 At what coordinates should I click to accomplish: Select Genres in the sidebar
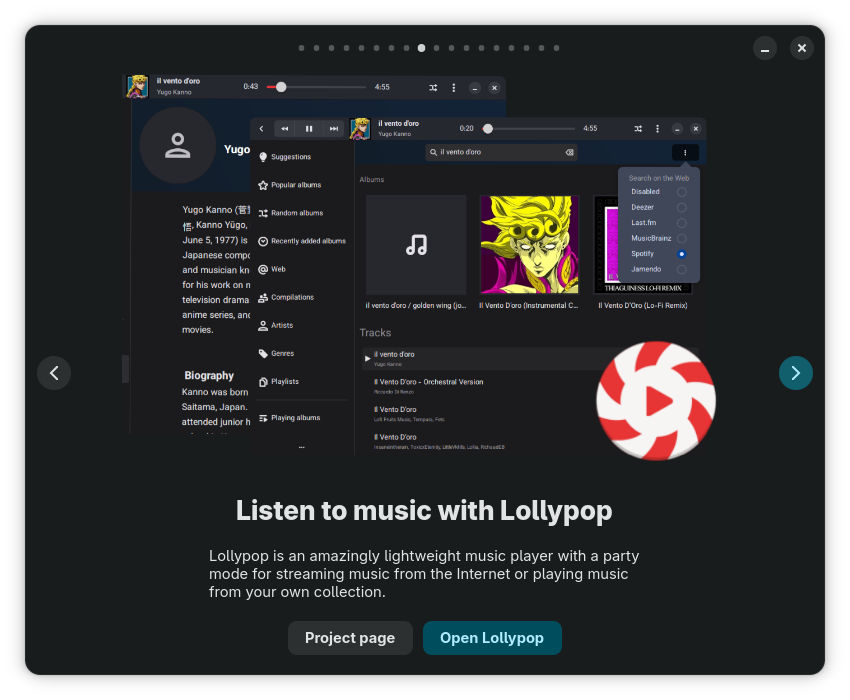[x=281, y=353]
